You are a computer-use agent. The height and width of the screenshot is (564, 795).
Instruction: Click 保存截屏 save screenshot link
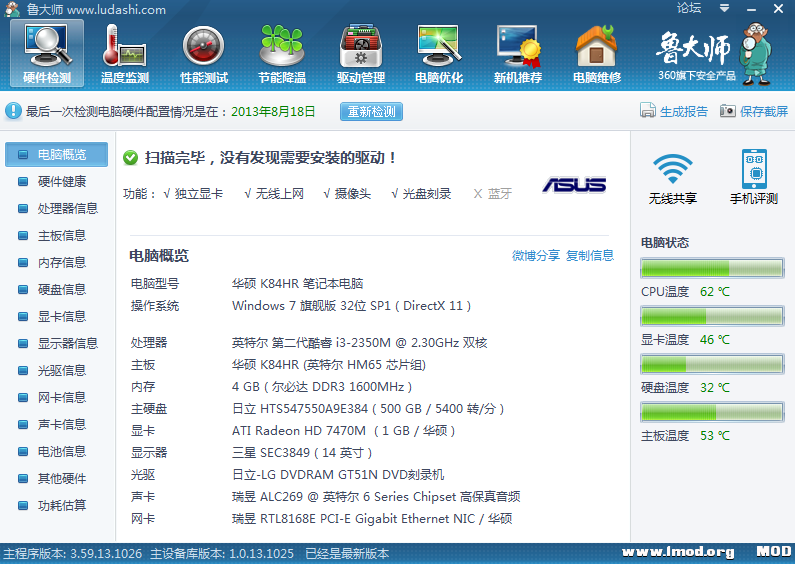coord(764,111)
